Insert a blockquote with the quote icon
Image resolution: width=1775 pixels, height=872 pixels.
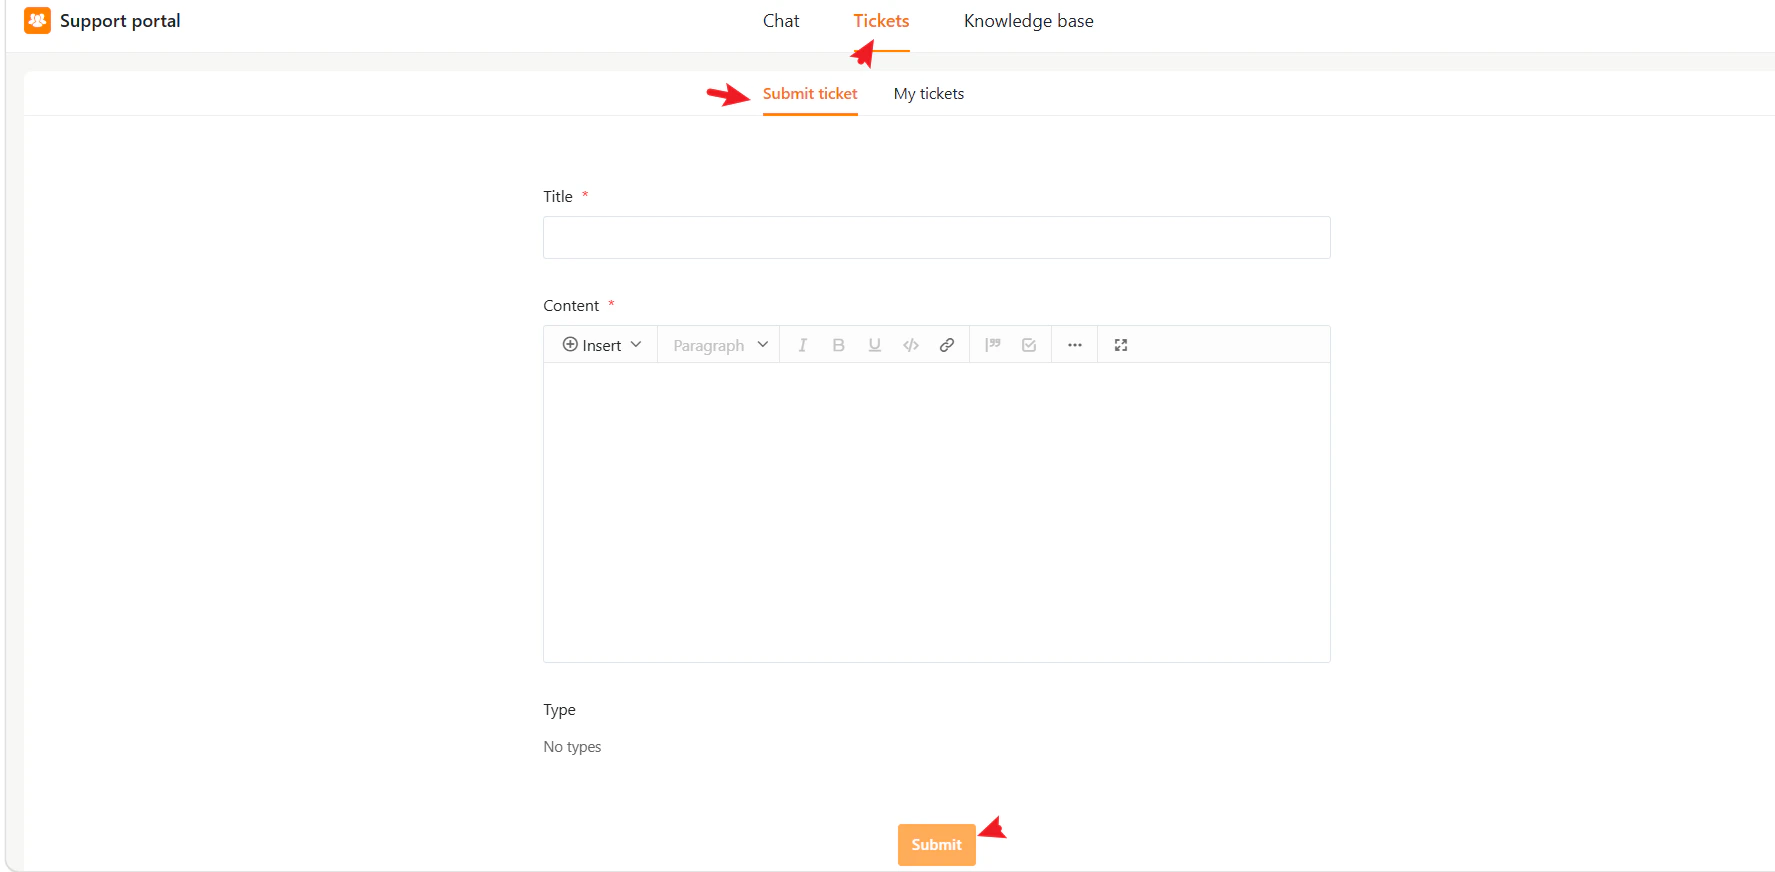(992, 345)
